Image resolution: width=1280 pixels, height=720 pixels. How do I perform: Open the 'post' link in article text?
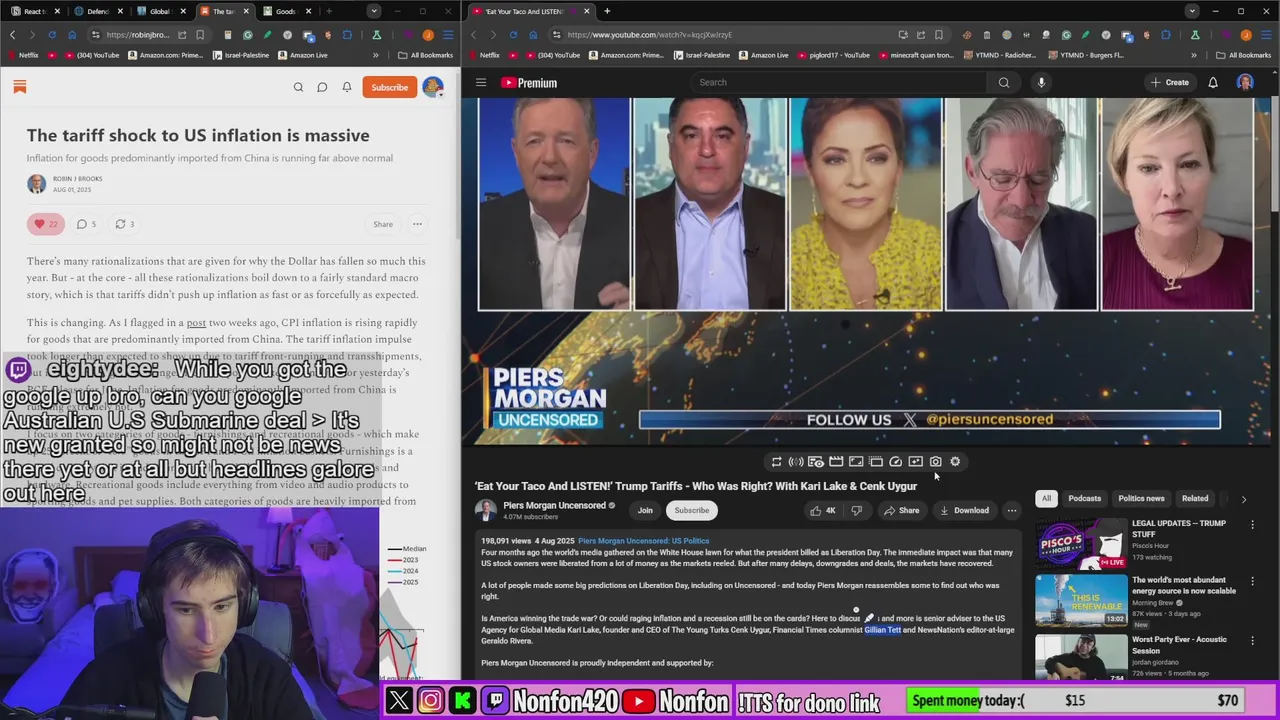tap(196, 323)
